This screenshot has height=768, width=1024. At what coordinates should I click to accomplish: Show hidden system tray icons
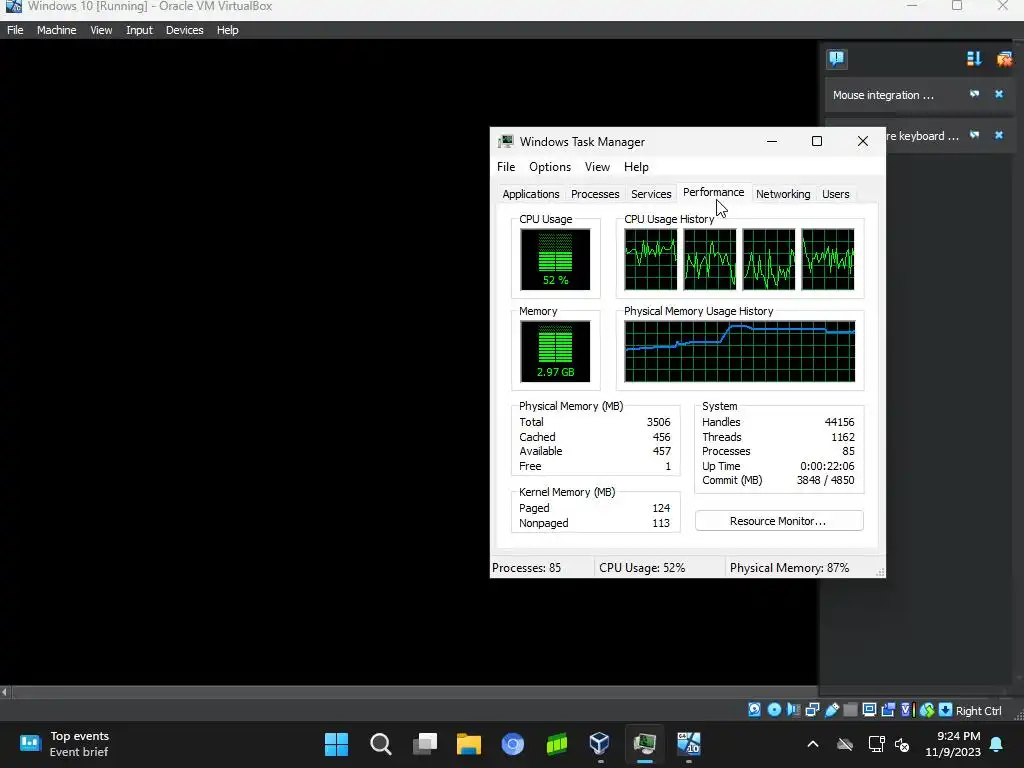813,744
